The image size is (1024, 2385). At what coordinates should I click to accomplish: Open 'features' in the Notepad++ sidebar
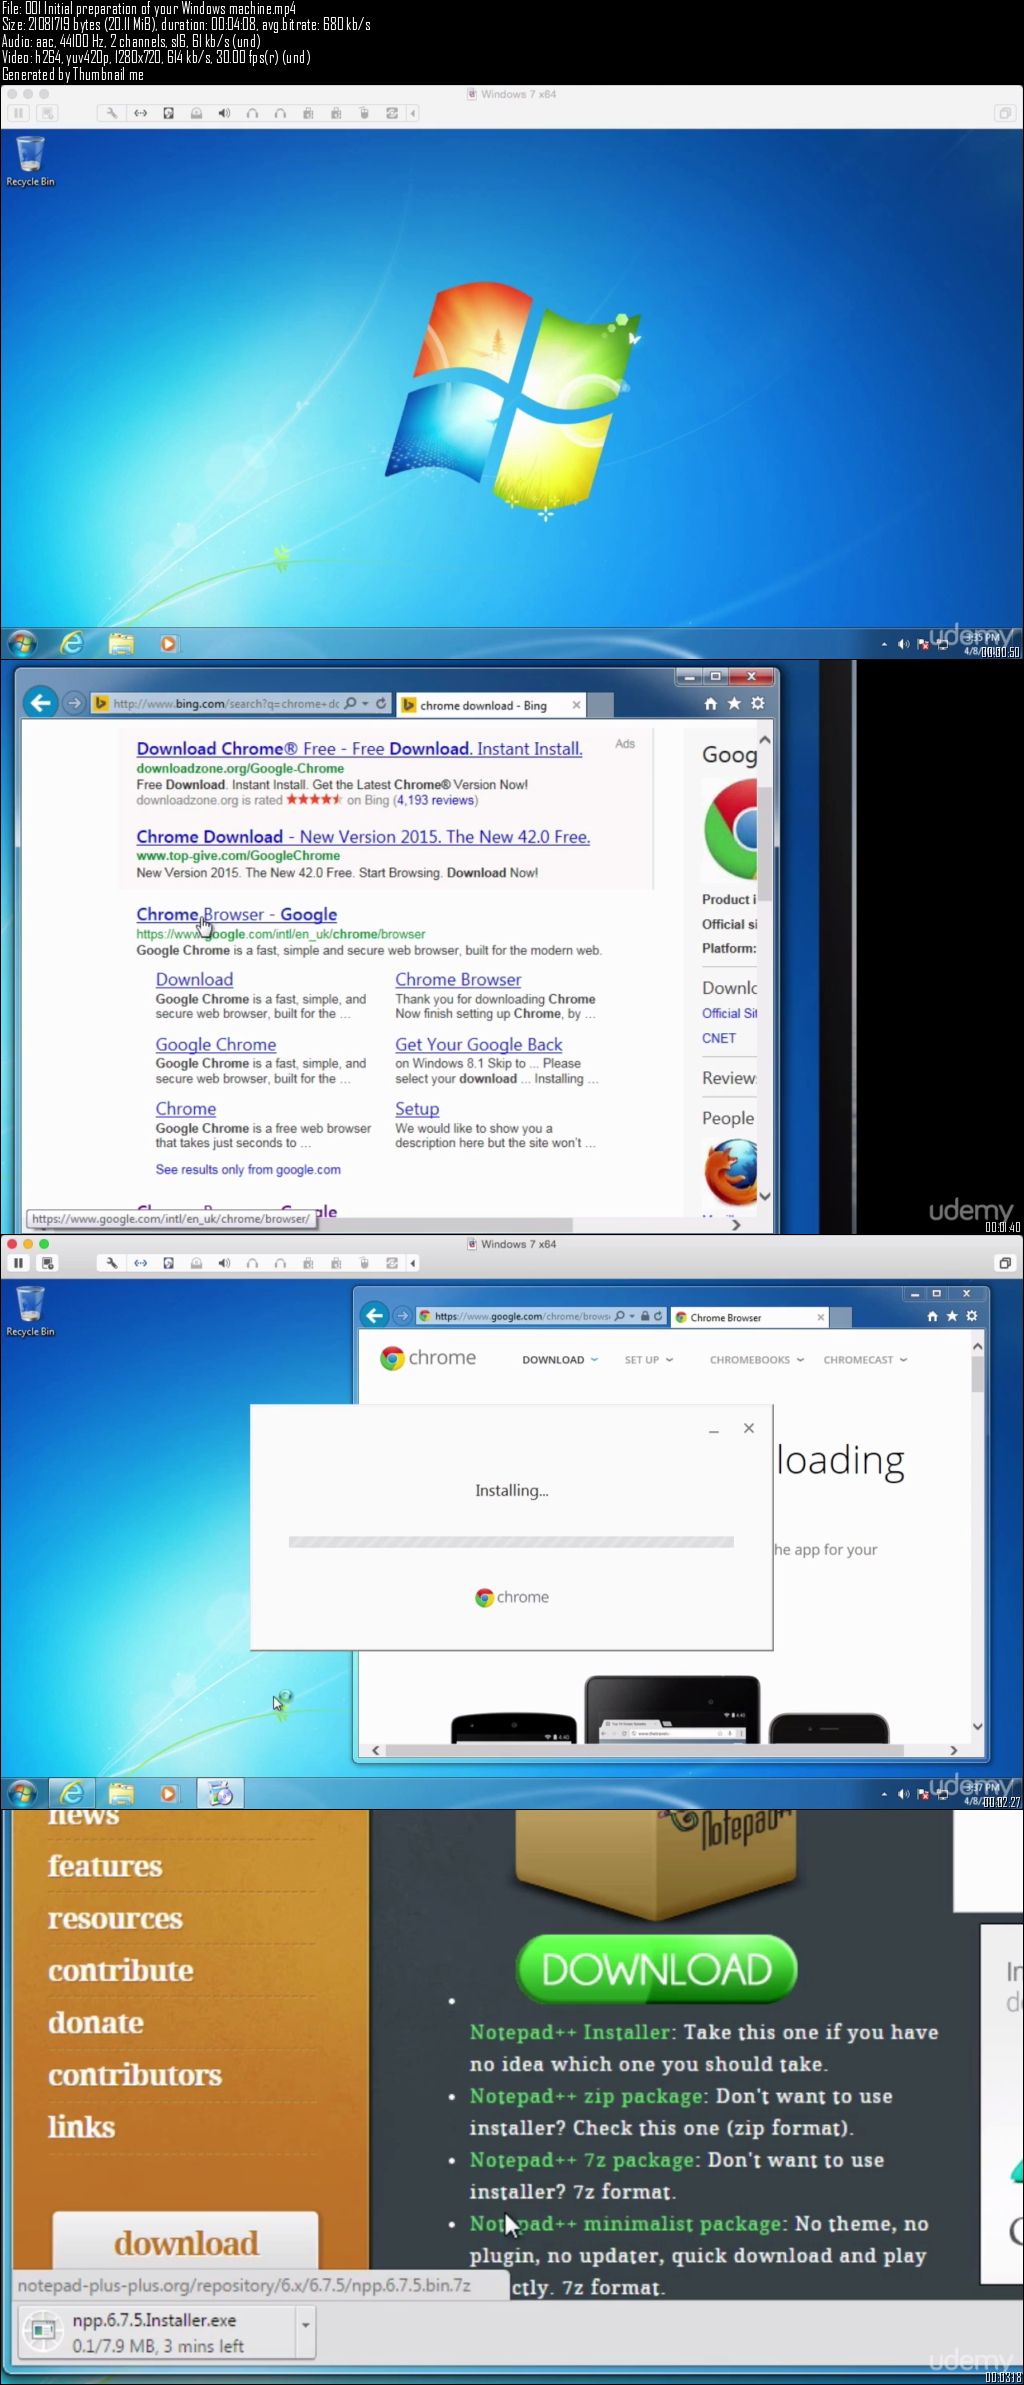tap(105, 1866)
